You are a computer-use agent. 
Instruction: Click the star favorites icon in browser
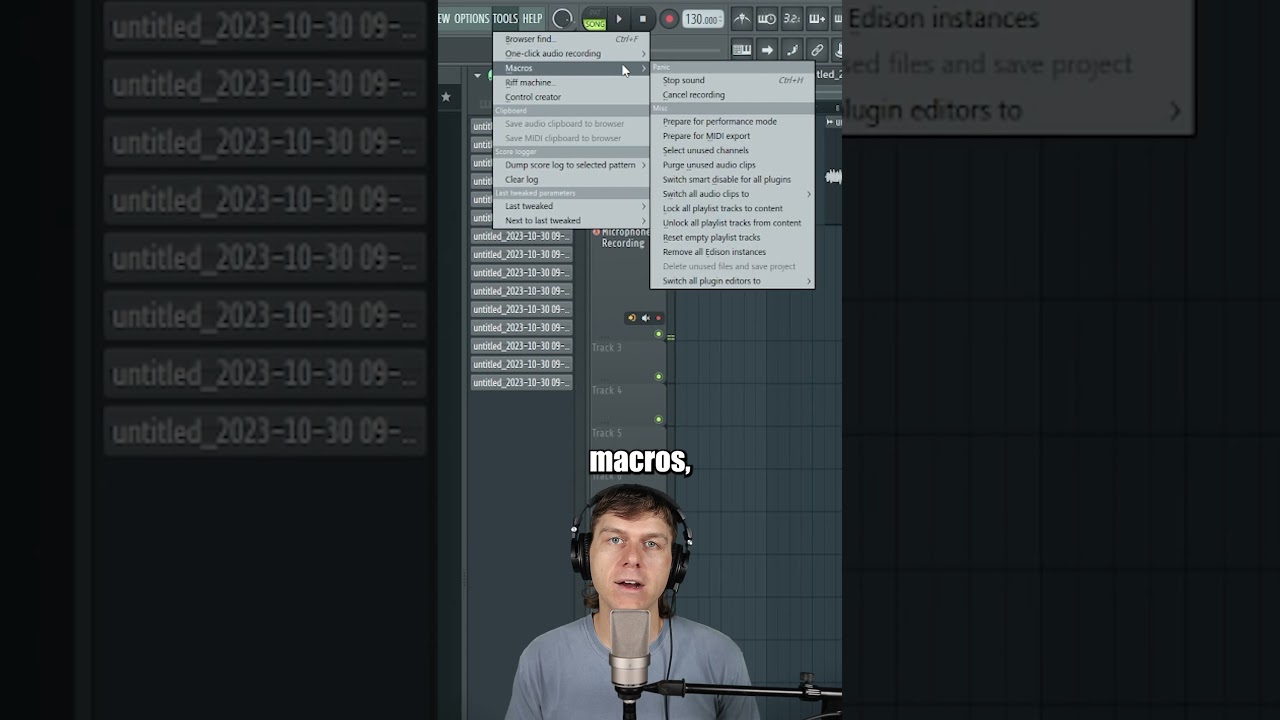[x=446, y=97]
